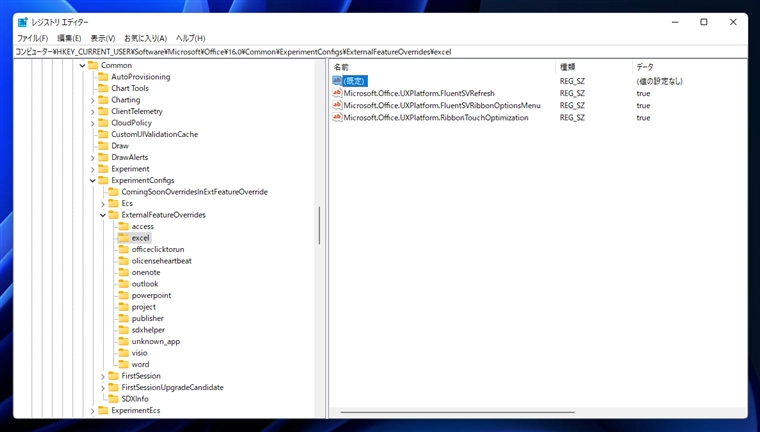Image resolution: width=760 pixels, height=432 pixels.
Task: Collapse the Common tree node
Action: [82, 65]
